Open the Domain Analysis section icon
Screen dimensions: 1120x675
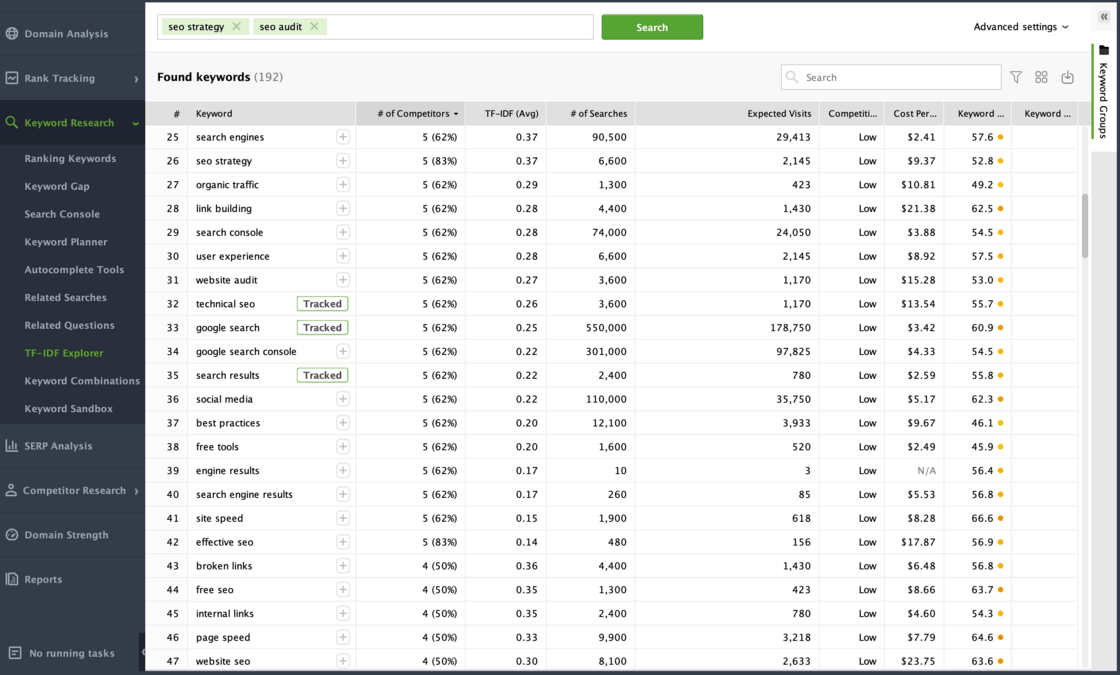[x=14, y=33]
